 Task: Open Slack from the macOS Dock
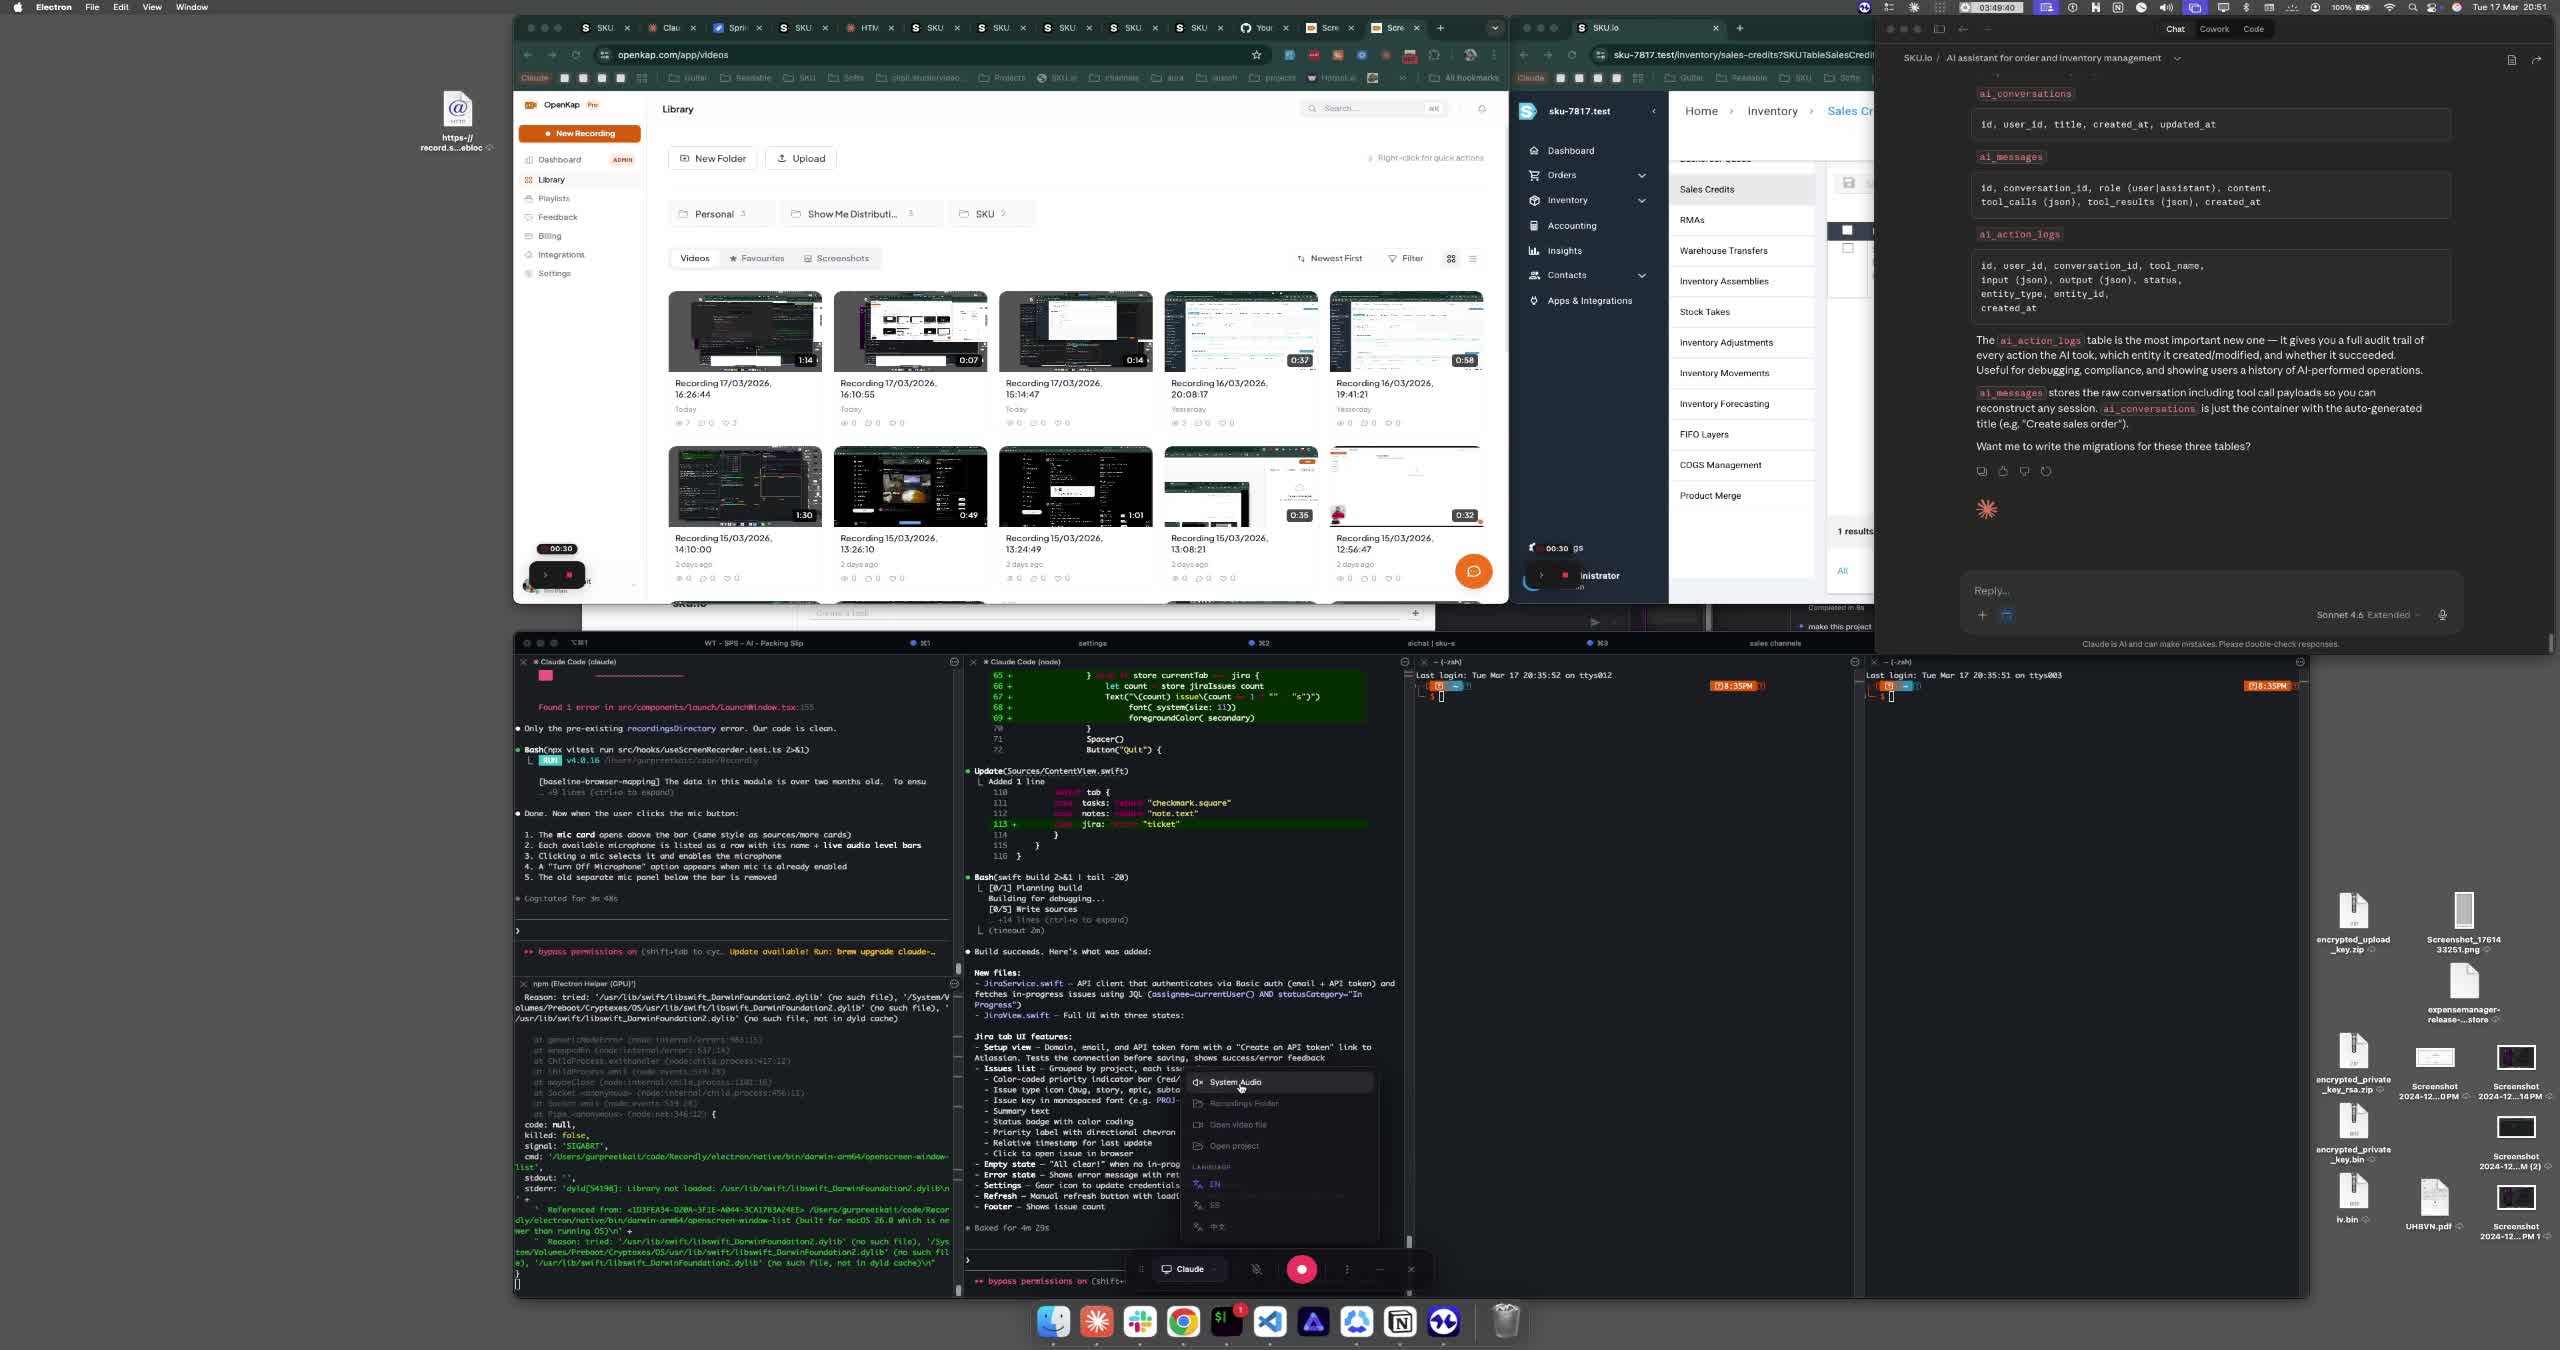(1140, 1322)
